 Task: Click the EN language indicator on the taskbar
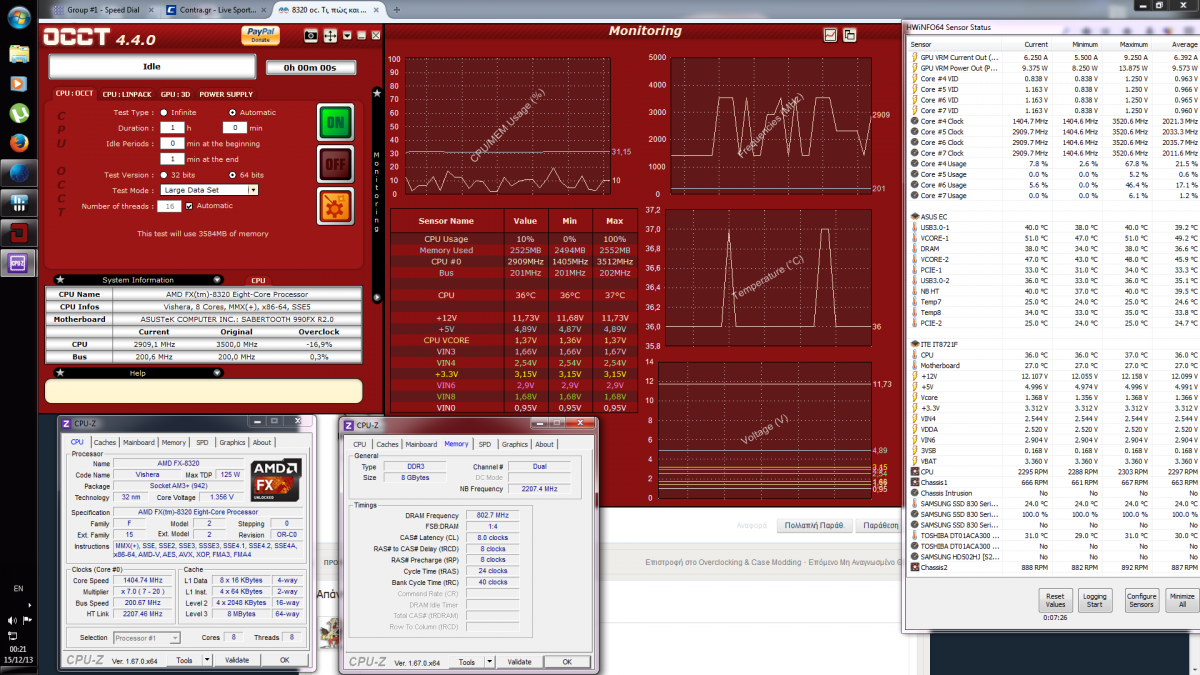coord(18,588)
